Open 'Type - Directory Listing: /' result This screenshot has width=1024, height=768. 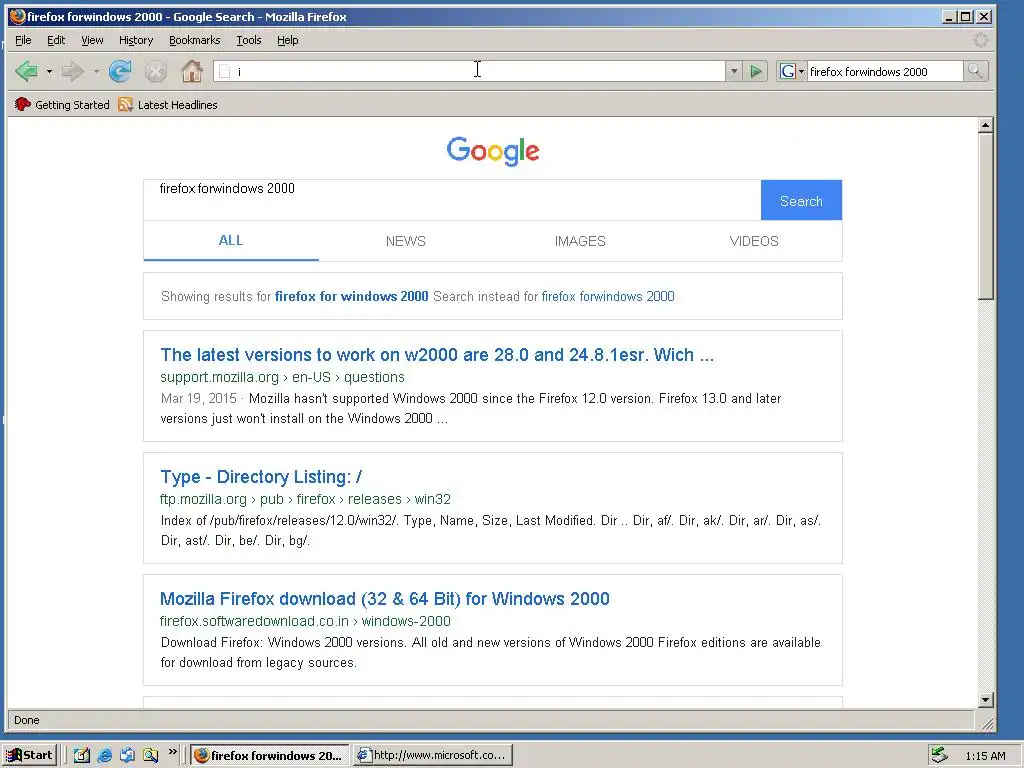click(261, 477)
